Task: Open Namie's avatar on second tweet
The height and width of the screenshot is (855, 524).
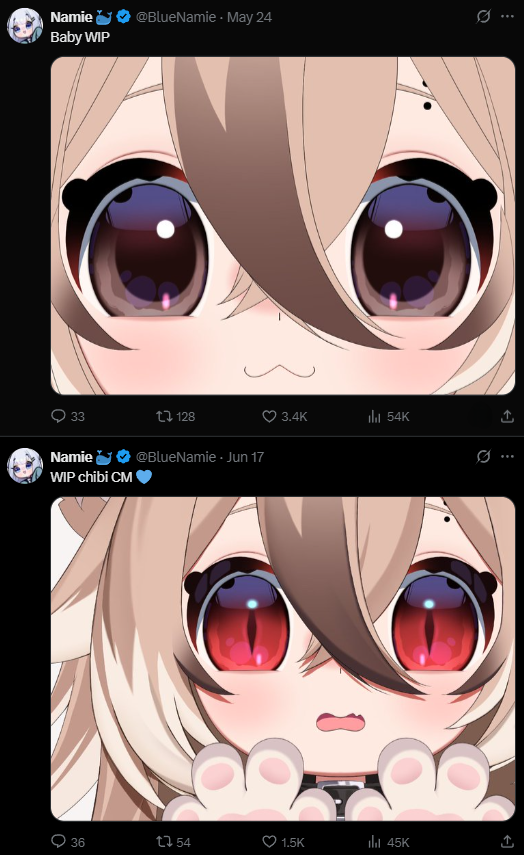Action: (x=25, y=465)
